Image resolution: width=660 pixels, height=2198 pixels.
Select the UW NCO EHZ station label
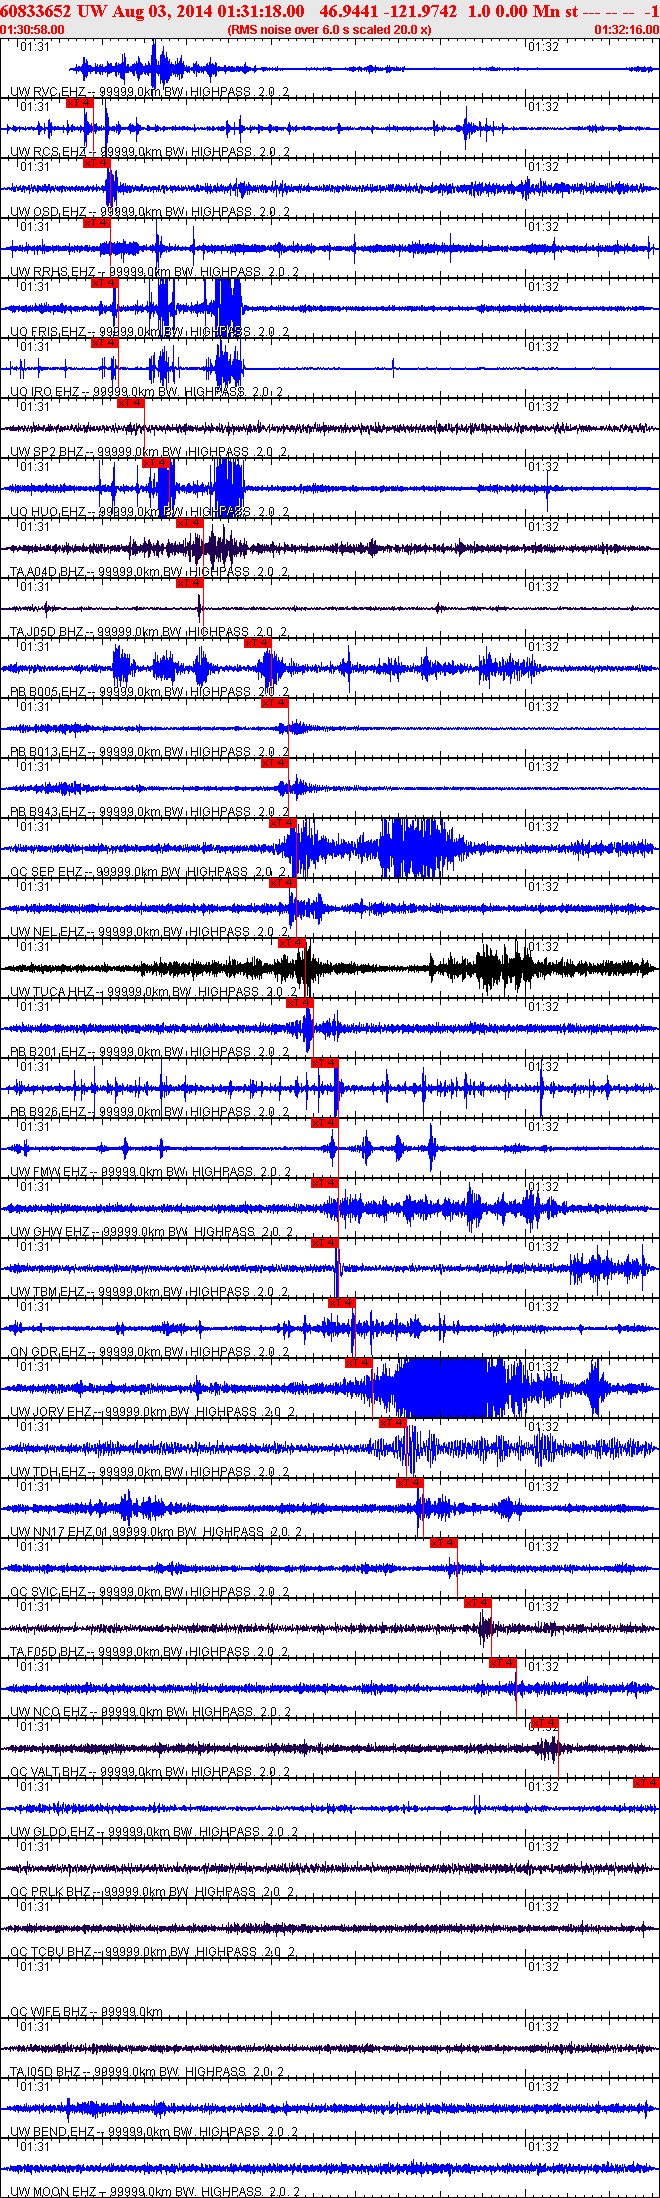coord(151,1712)
